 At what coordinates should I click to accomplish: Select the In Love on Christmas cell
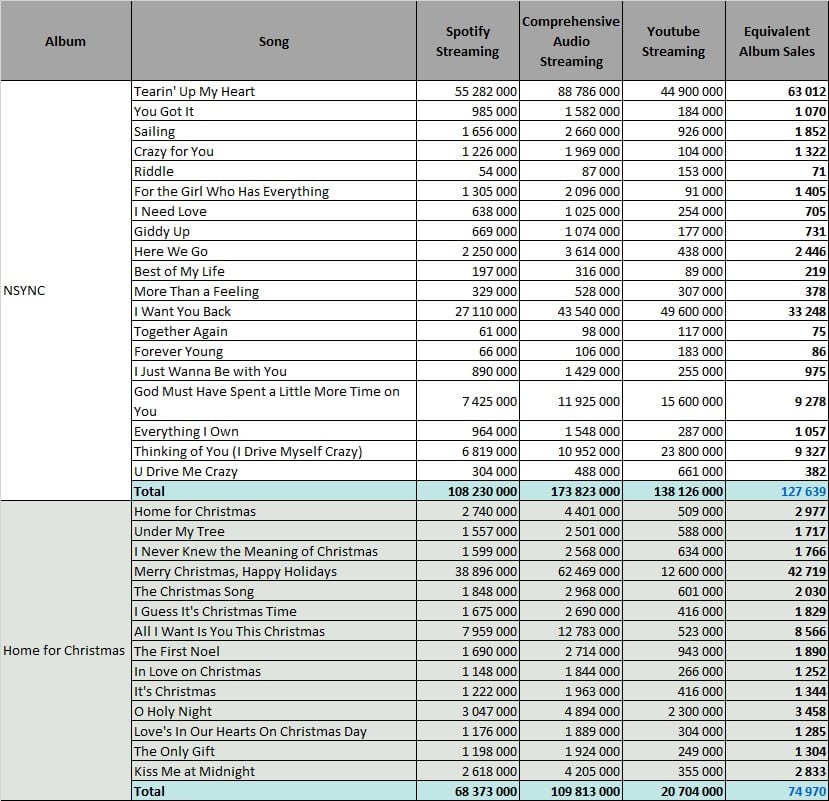pyautogui.click(x=274, y=671)
